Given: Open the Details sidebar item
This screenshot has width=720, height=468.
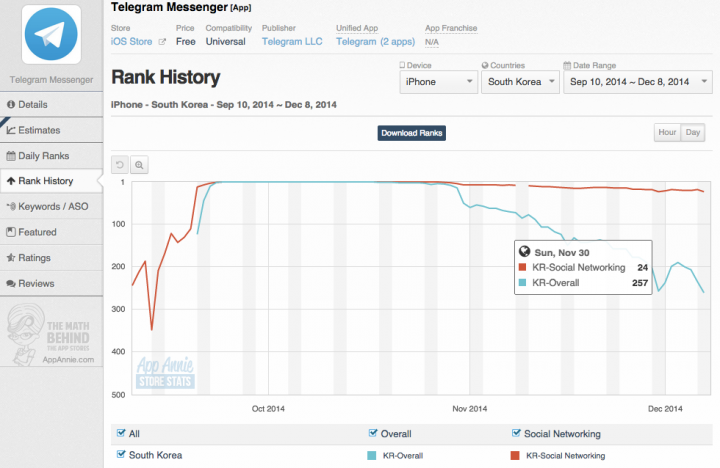Looking at the screenshot, I should click(x=51, y=105).
